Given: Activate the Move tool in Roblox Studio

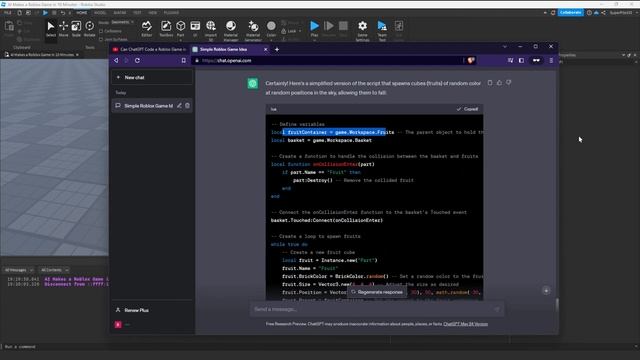Looking at the screenshot, I should tap(64, 29).
